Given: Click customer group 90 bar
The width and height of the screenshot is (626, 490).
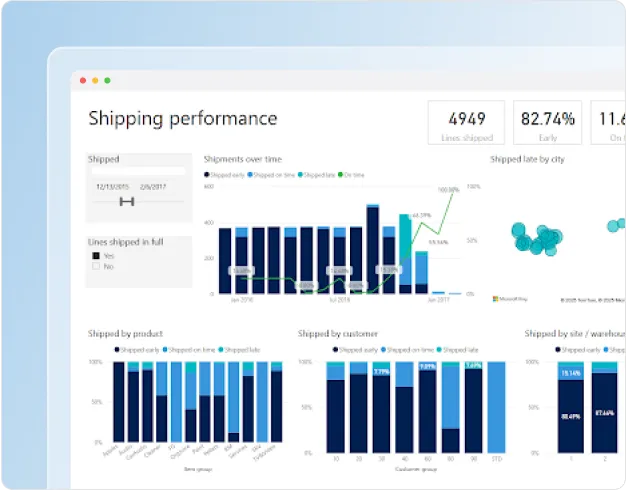Looking at the screenshot, I should coord(473,407).
